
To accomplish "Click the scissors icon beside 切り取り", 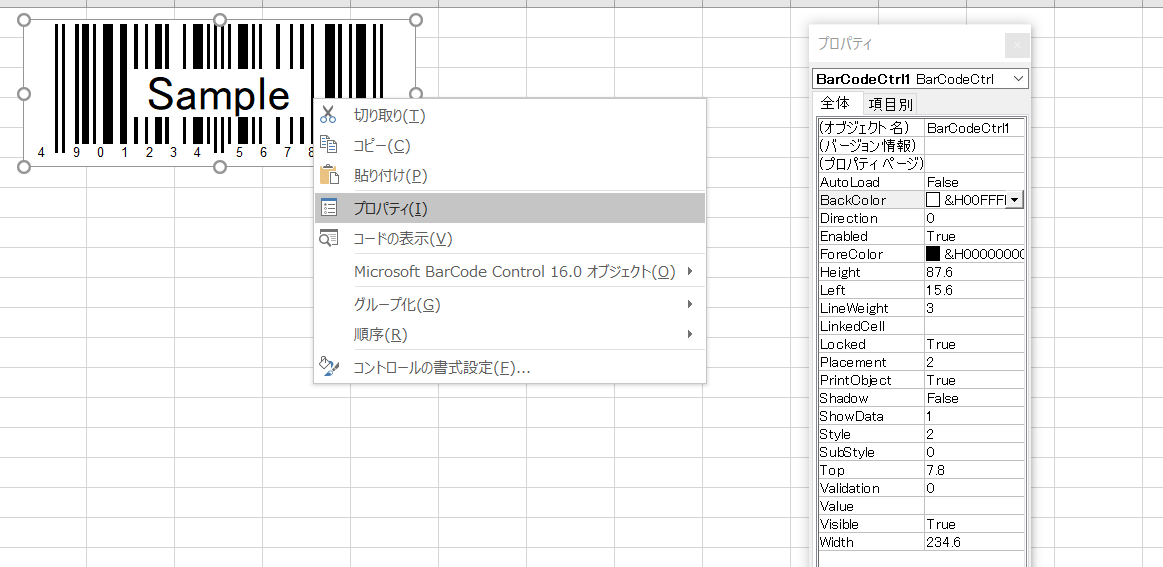I will coord(328,115).
